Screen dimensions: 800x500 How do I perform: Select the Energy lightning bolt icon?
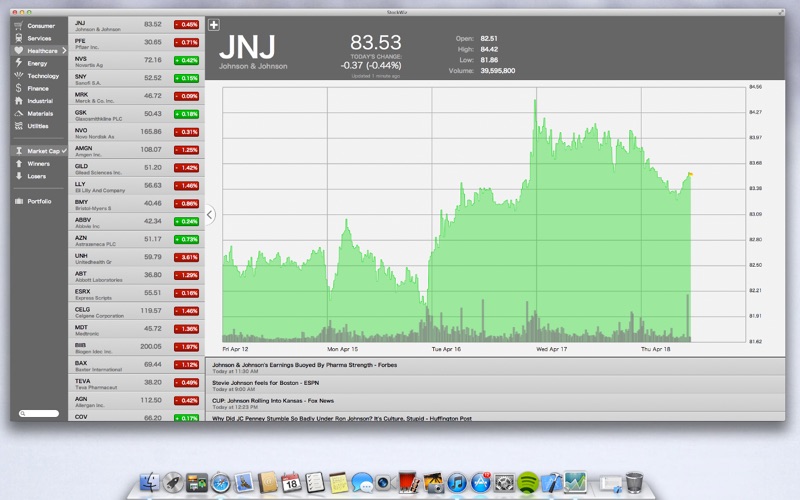19,63
